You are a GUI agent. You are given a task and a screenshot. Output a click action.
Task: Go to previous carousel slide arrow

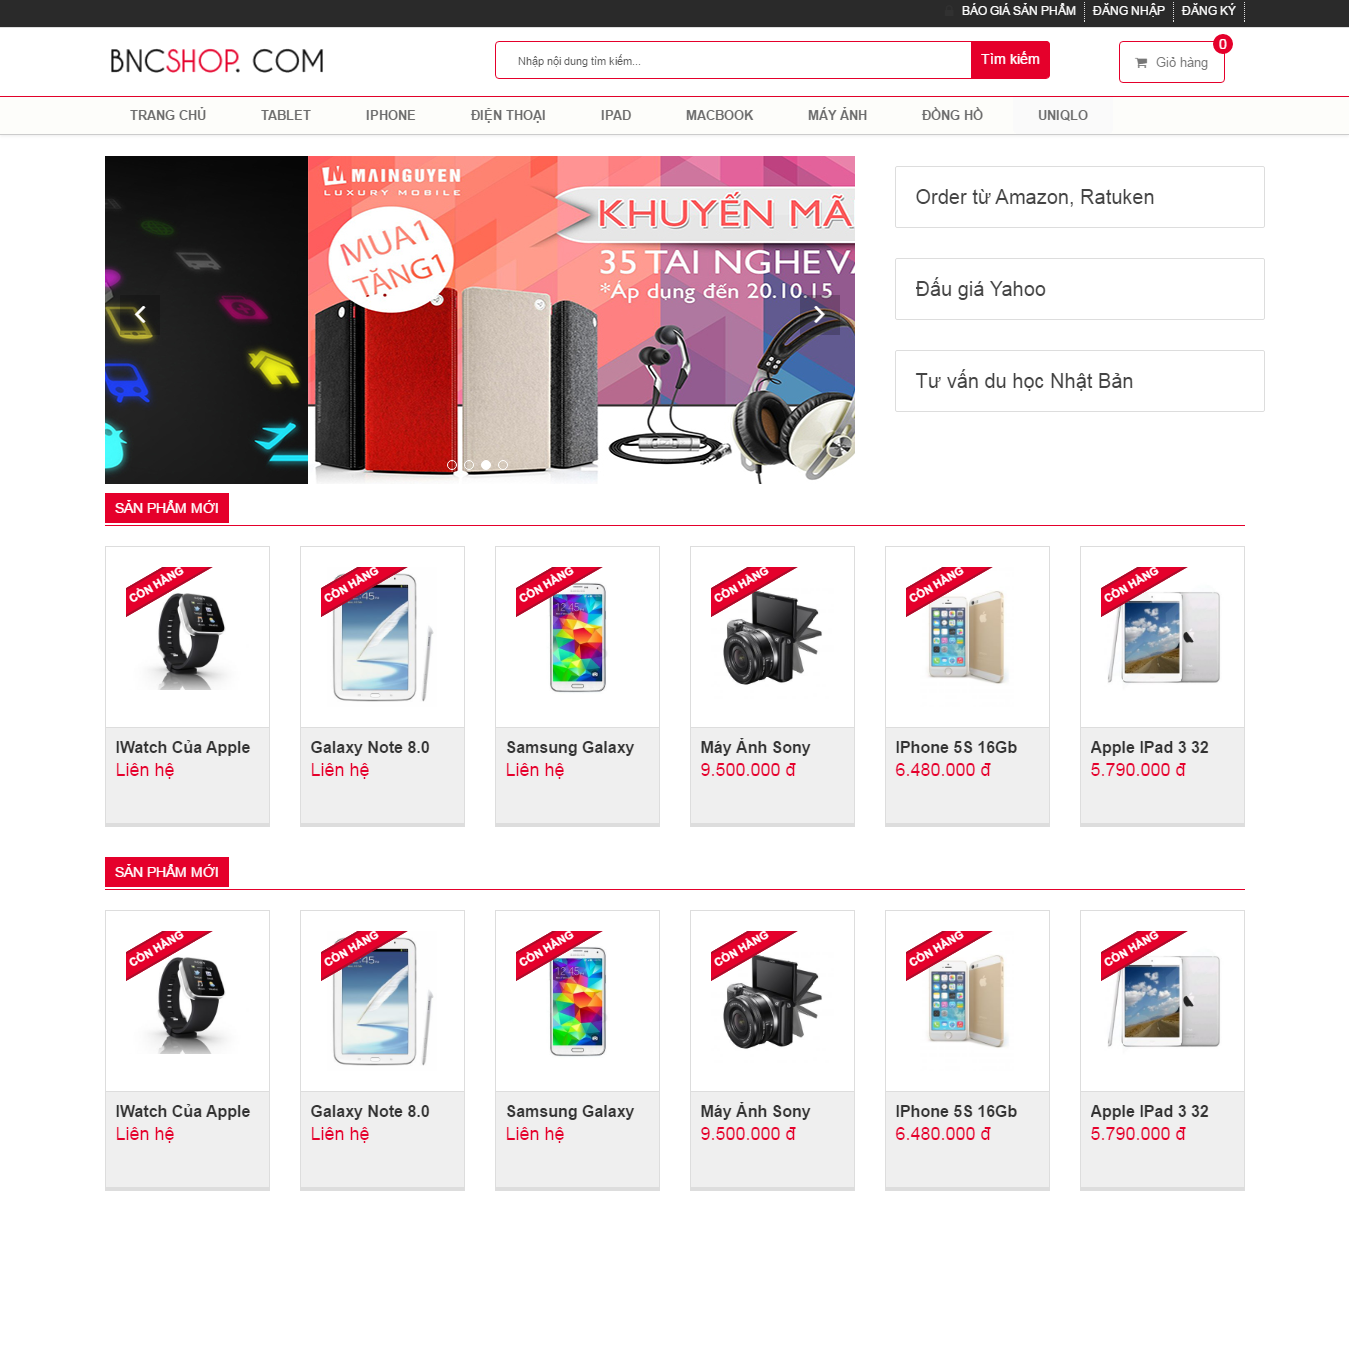[x=140, y=314]
